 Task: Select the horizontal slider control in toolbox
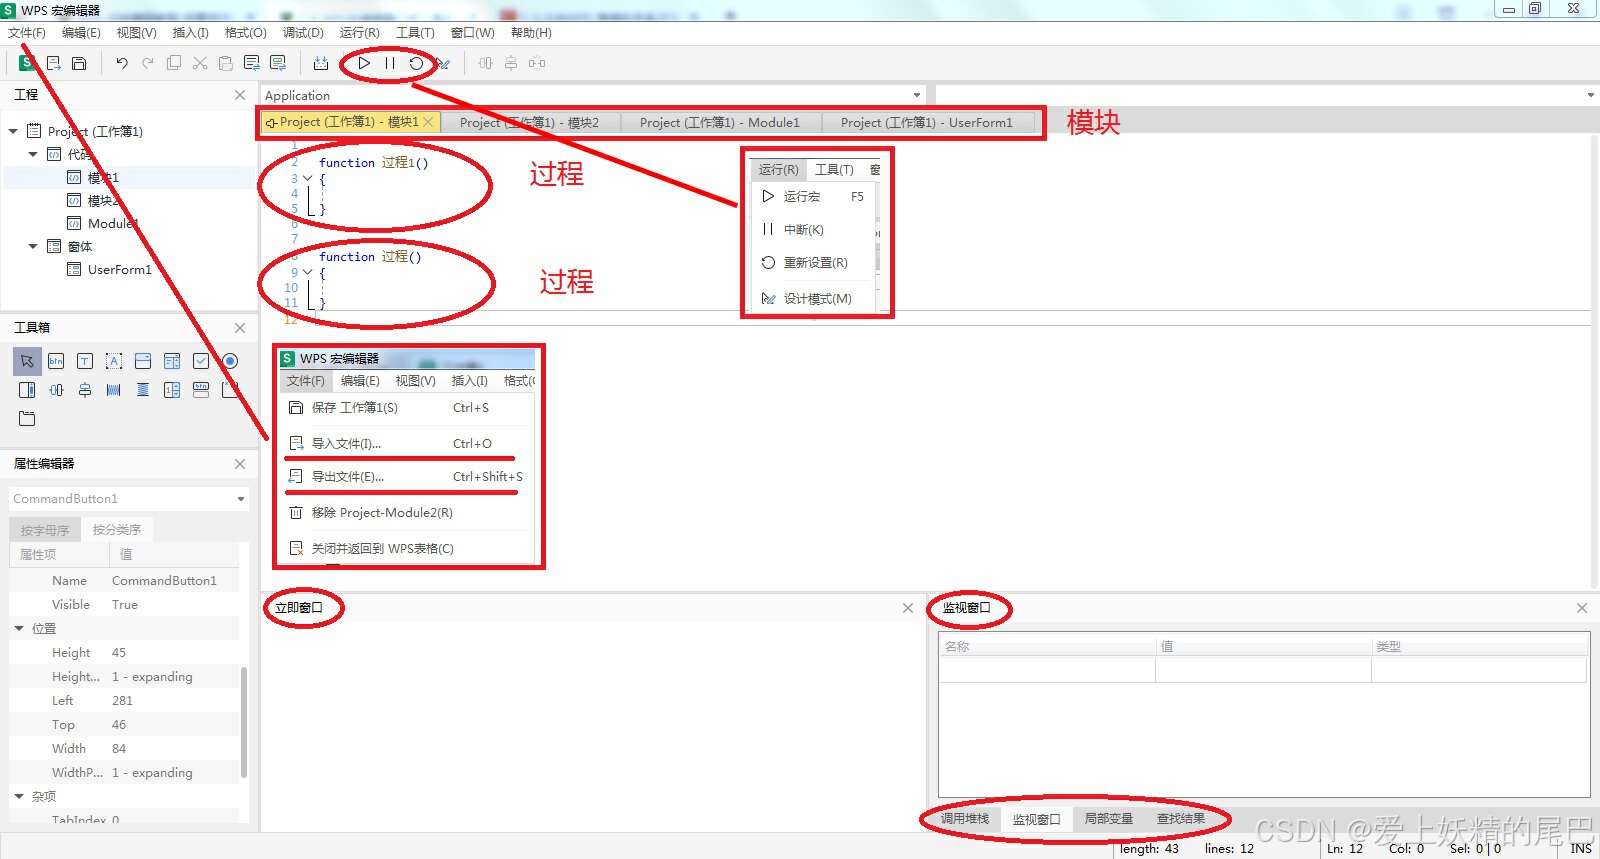(x=56, y=390)
